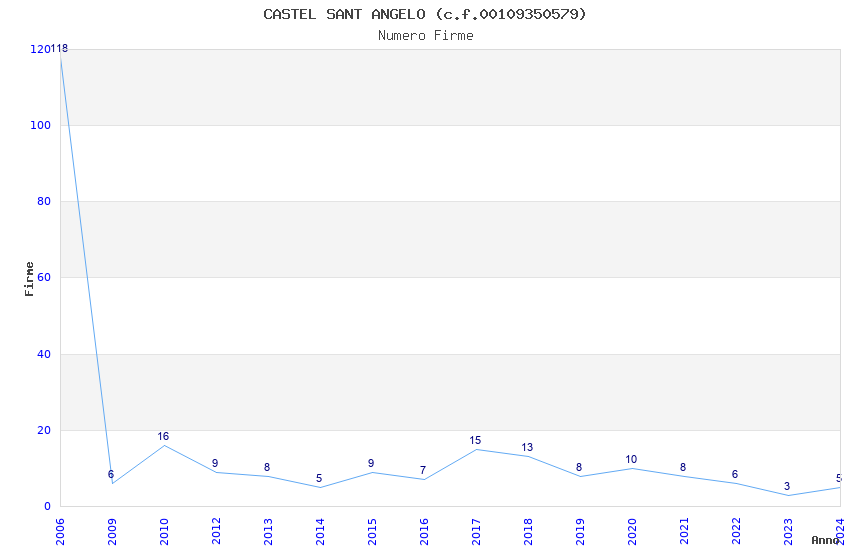Viewport: 850px width, 550px height.
Task: Click the x-axis year 2022
Action: (737, 531)
